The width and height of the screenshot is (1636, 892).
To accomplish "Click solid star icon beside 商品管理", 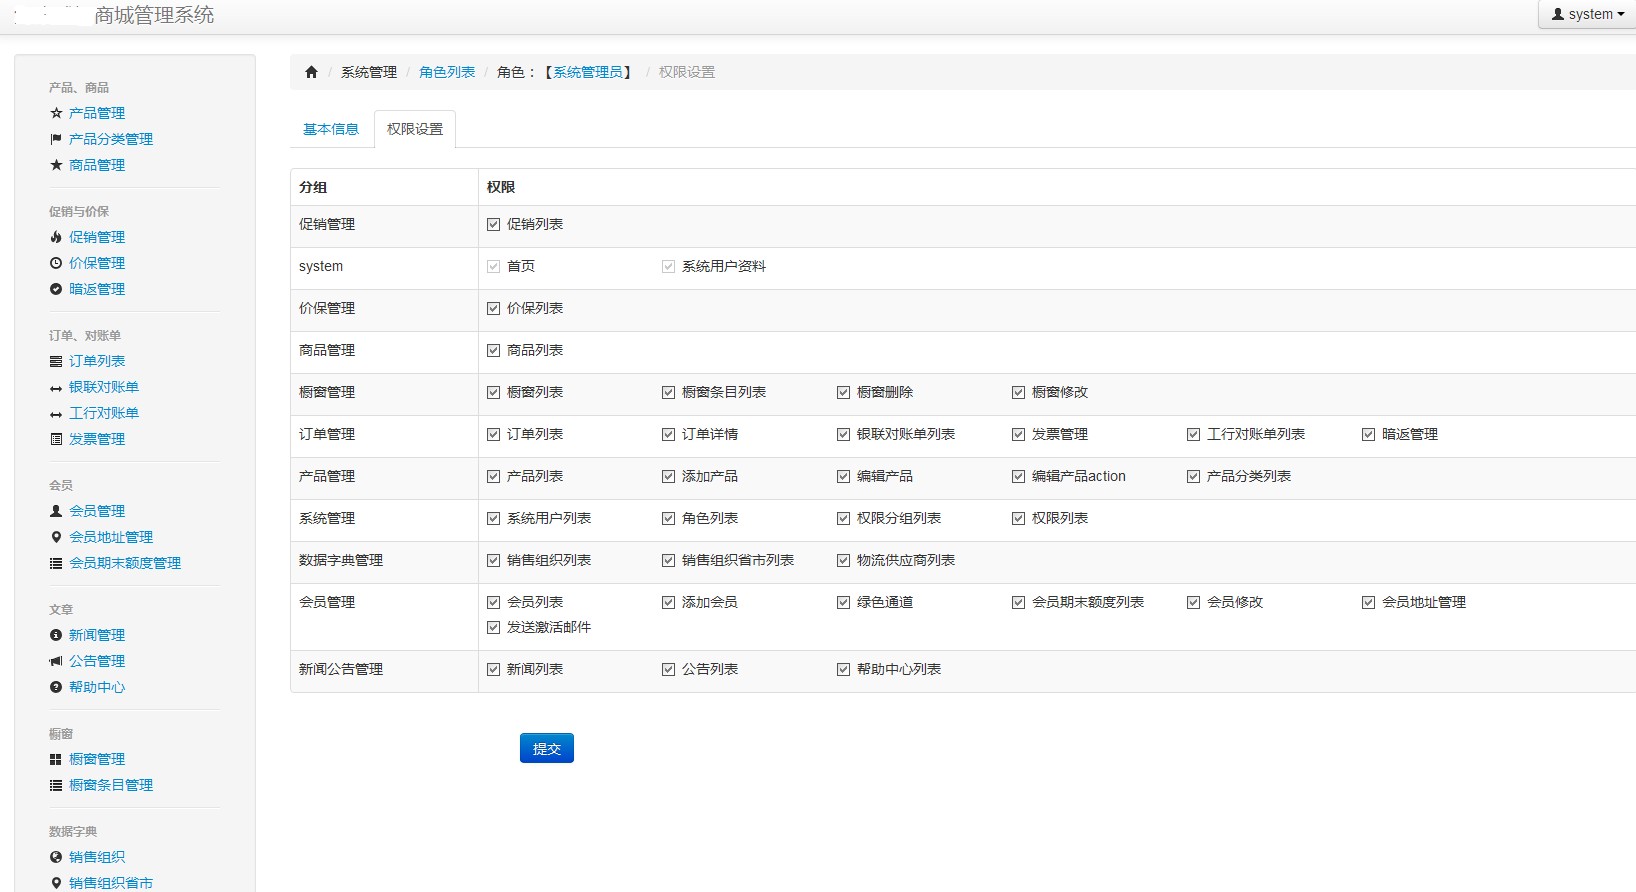I will coord(56,165).
